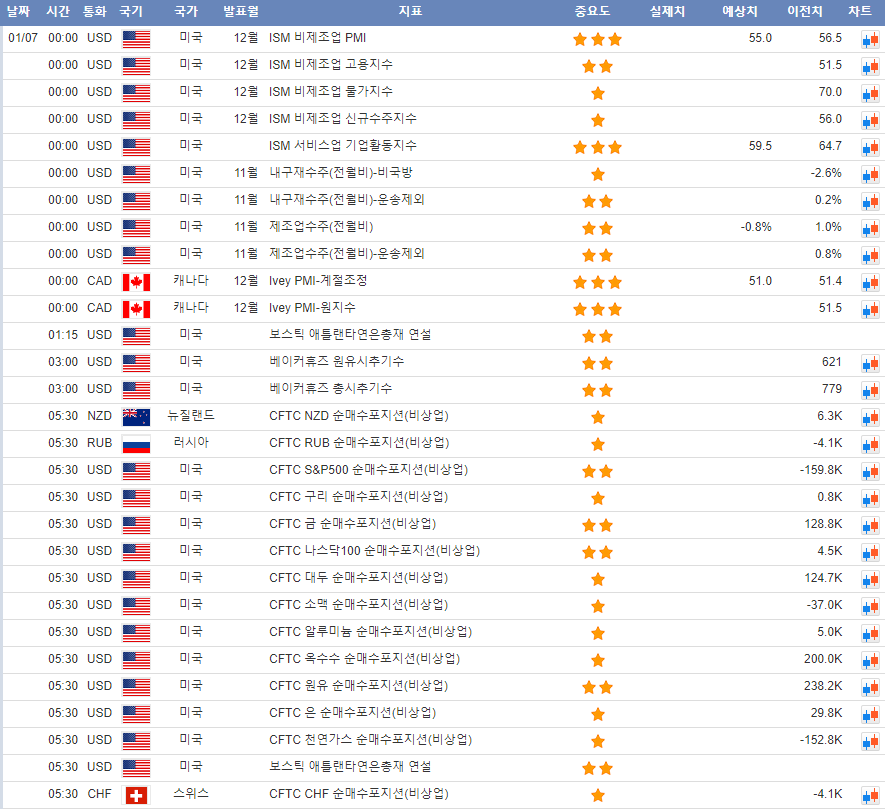This screenshot has height=809, width=885.
Task: Click the 01/07 date cell
Action: coord(22,38)
